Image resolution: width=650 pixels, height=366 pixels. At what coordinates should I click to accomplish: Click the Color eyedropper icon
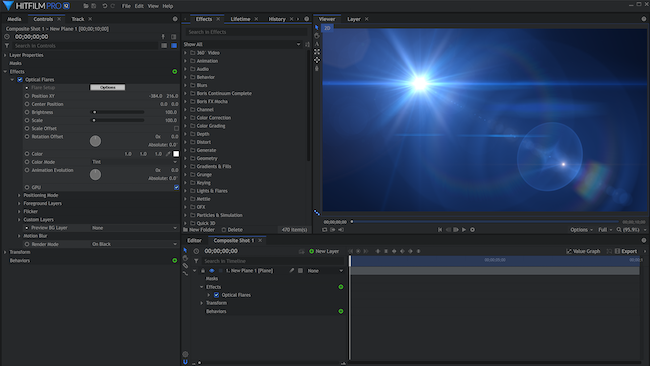(168, 154)
